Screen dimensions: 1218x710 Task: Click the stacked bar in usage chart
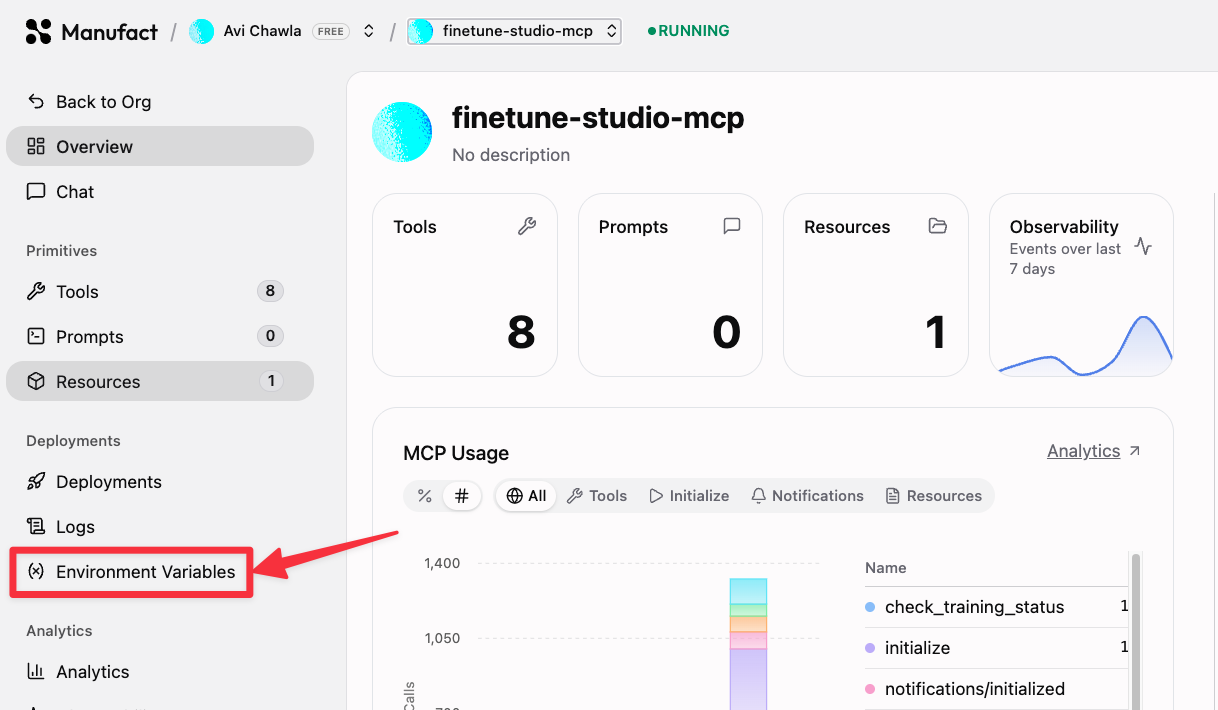coord(748,644)
